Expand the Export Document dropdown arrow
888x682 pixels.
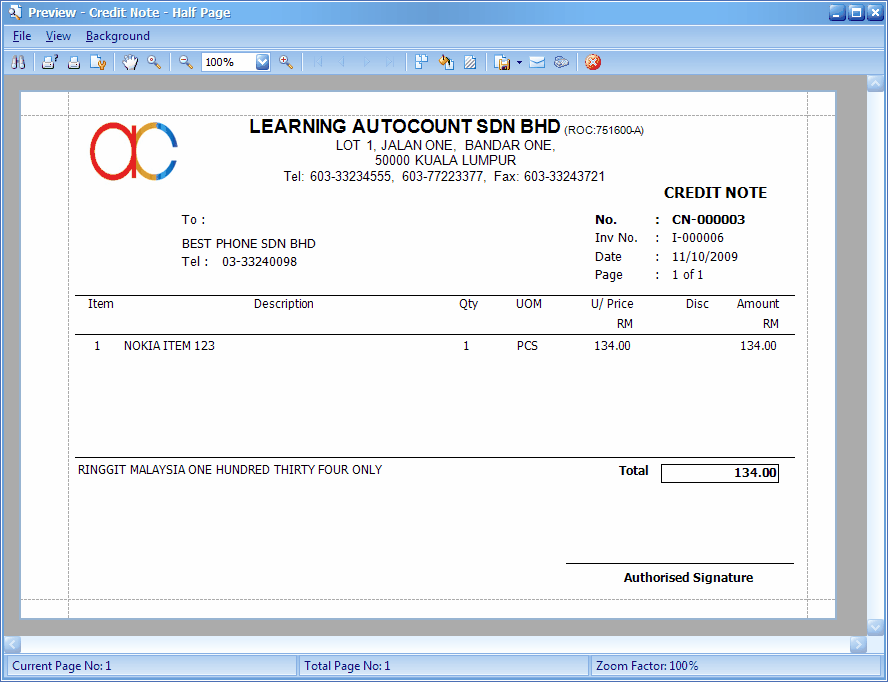click(519, 62)
